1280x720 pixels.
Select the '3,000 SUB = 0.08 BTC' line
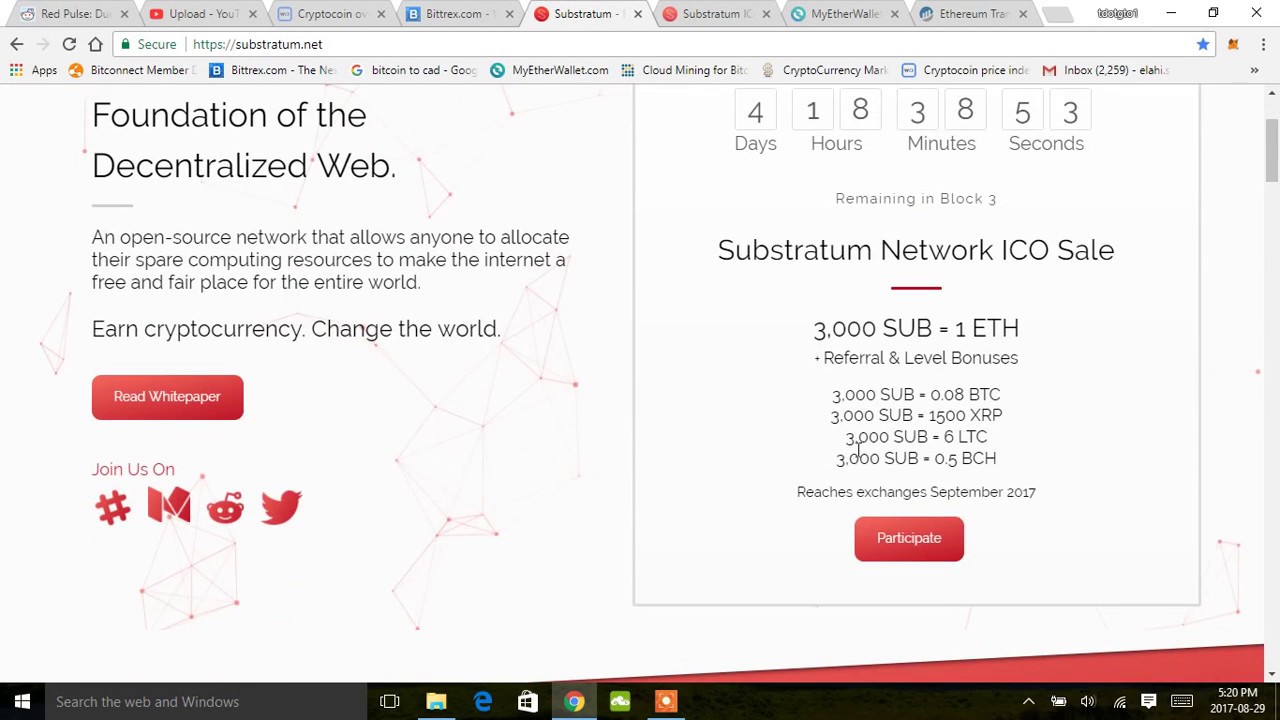click(x=916, y=395)
